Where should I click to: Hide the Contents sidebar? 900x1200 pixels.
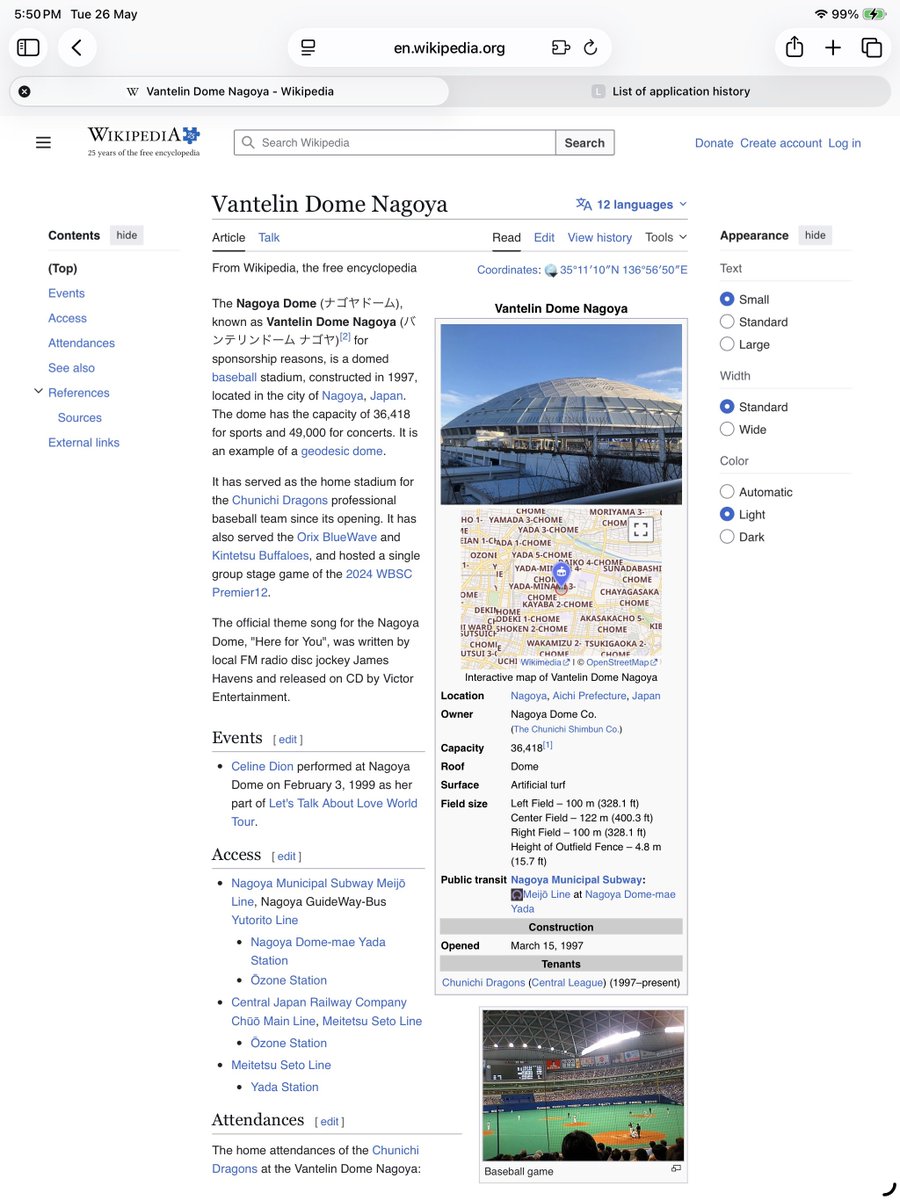(127, 235)
